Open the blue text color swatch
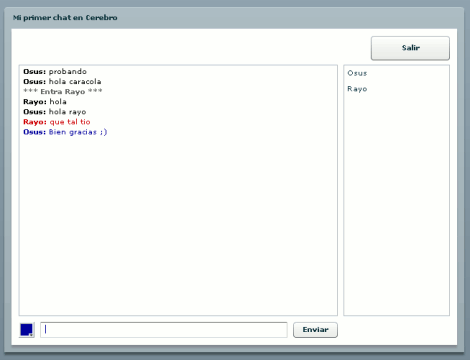Image resolution: width=470 pixels, height=360 pixels. 27,330
